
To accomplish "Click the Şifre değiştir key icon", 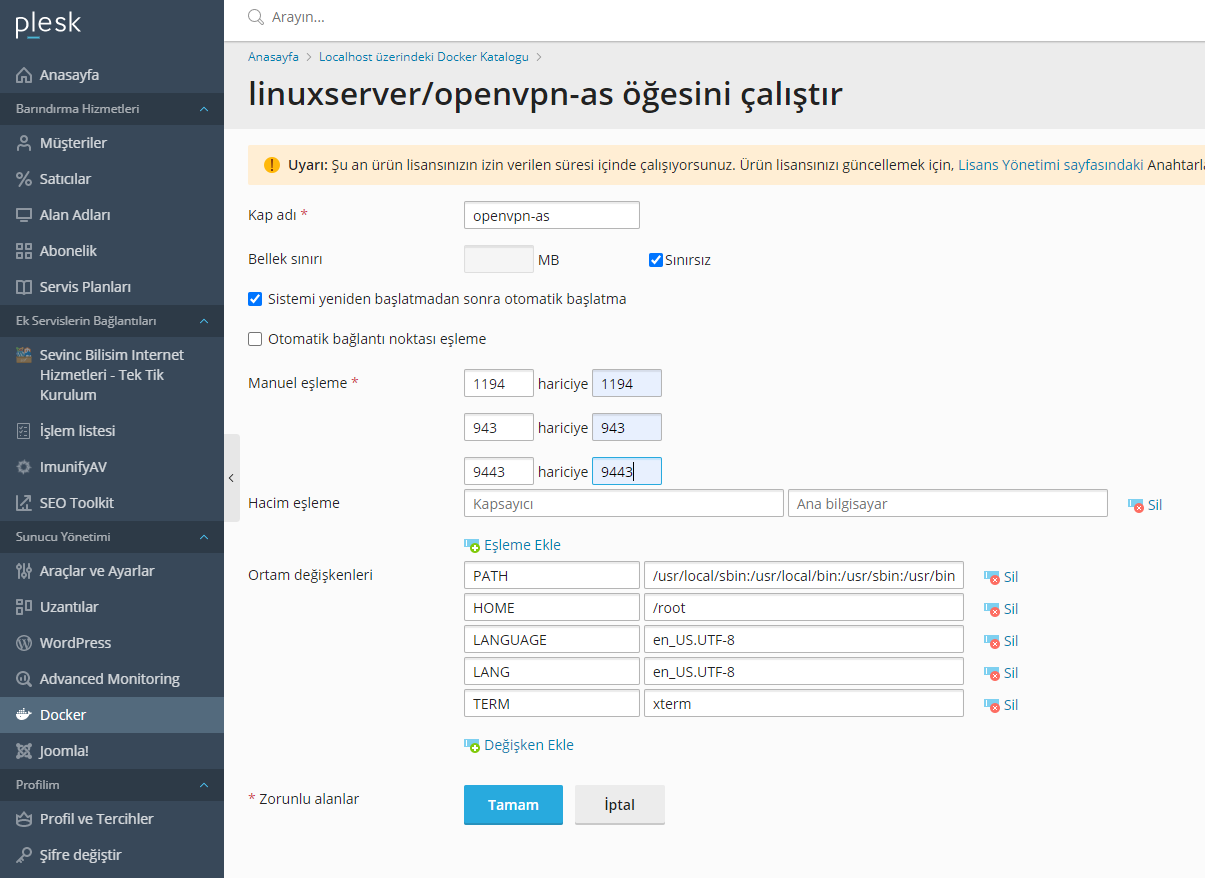I will pyautogui.click(x=24, y=855).
